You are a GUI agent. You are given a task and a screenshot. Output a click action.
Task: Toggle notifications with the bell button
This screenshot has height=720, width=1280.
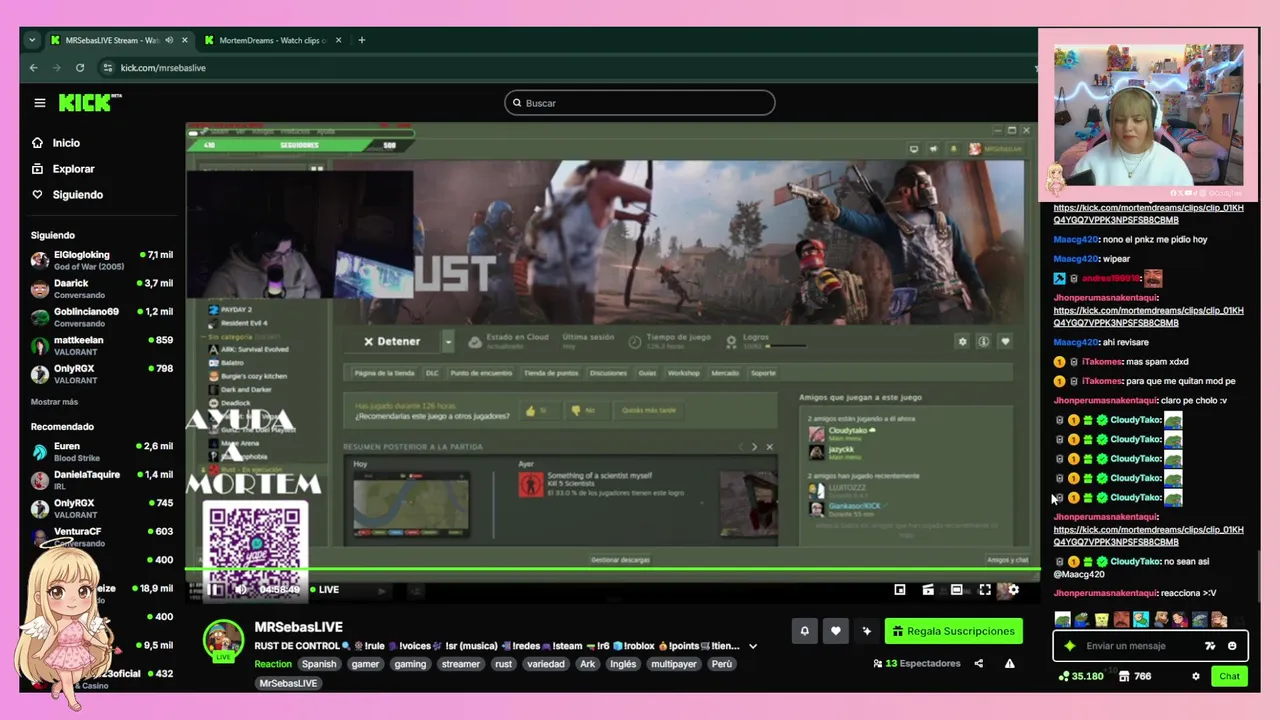804,631
